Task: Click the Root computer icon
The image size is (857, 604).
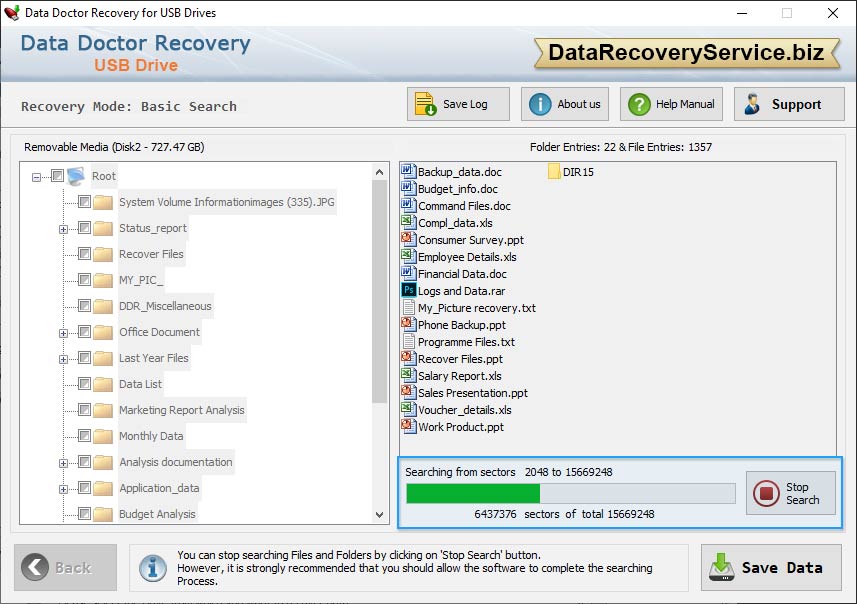Action: pos(76,176)
